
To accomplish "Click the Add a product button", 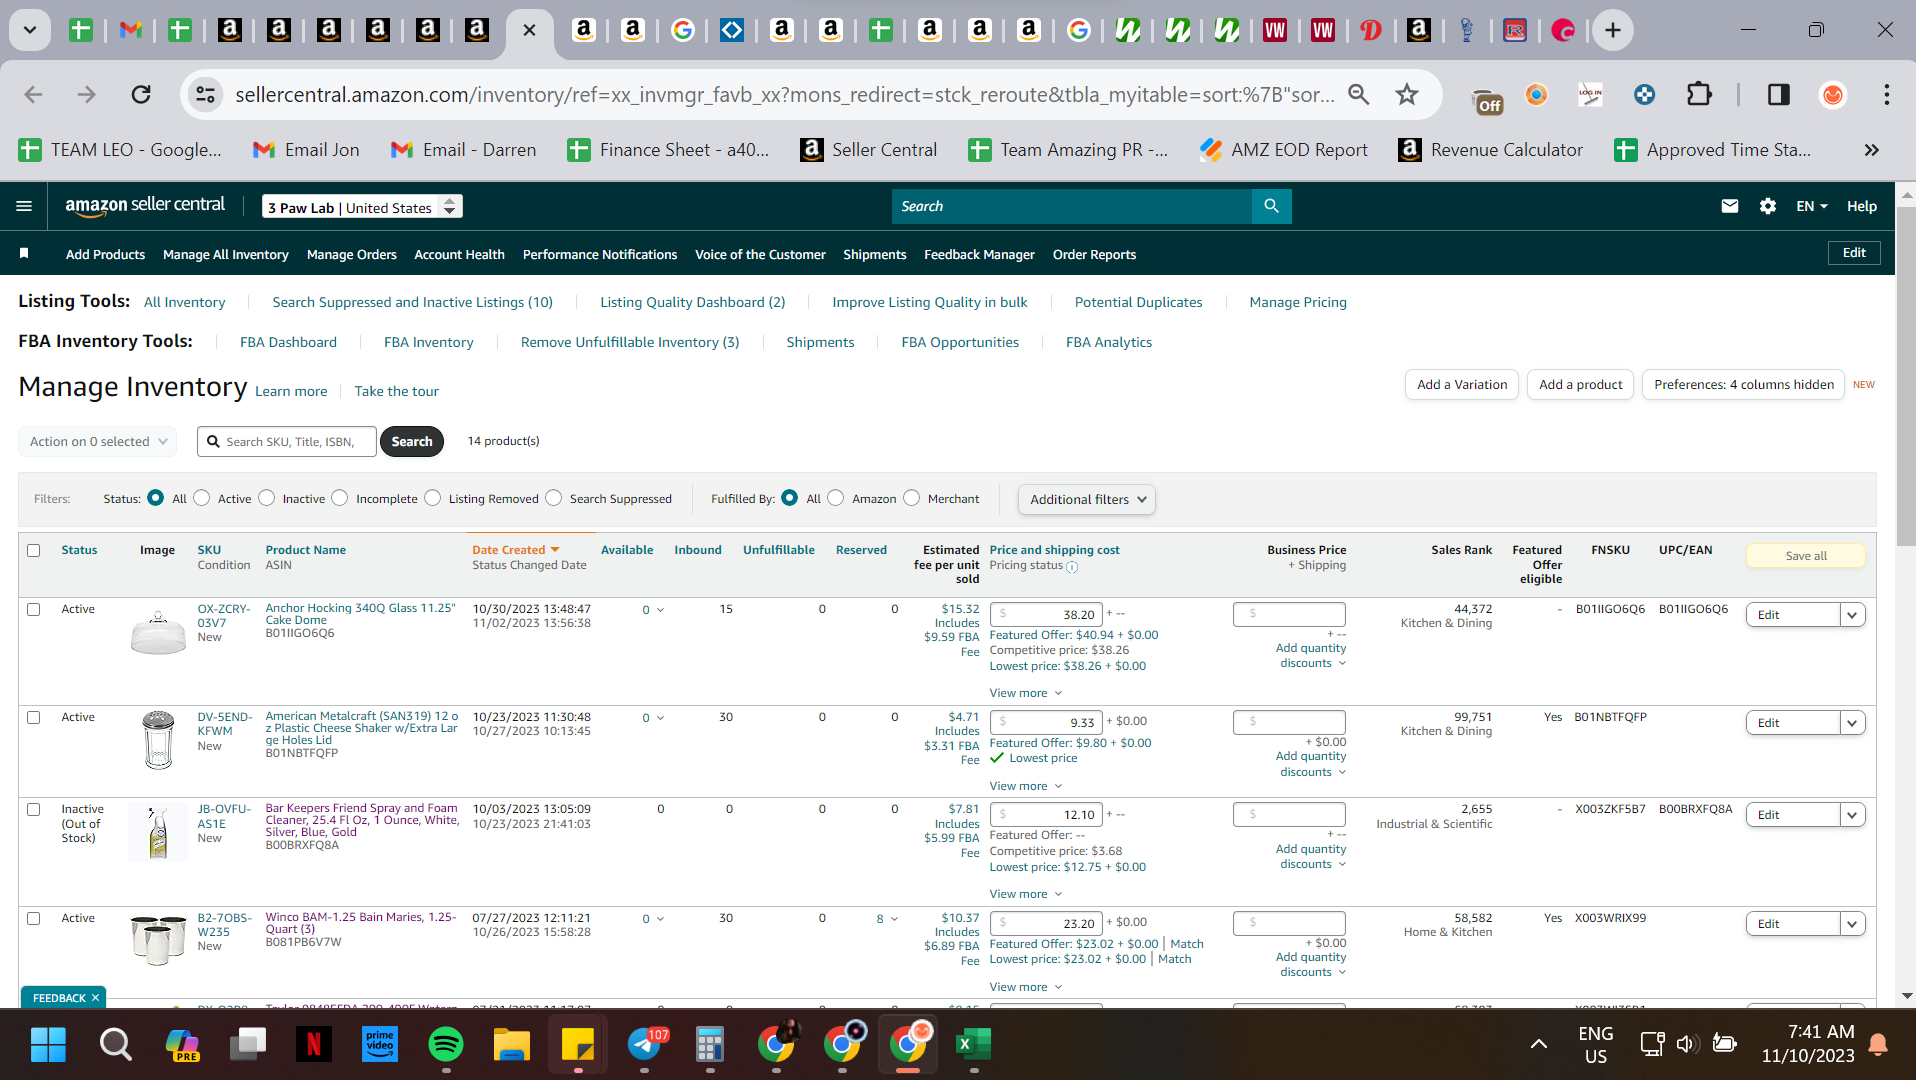I will pos(1581,384).
